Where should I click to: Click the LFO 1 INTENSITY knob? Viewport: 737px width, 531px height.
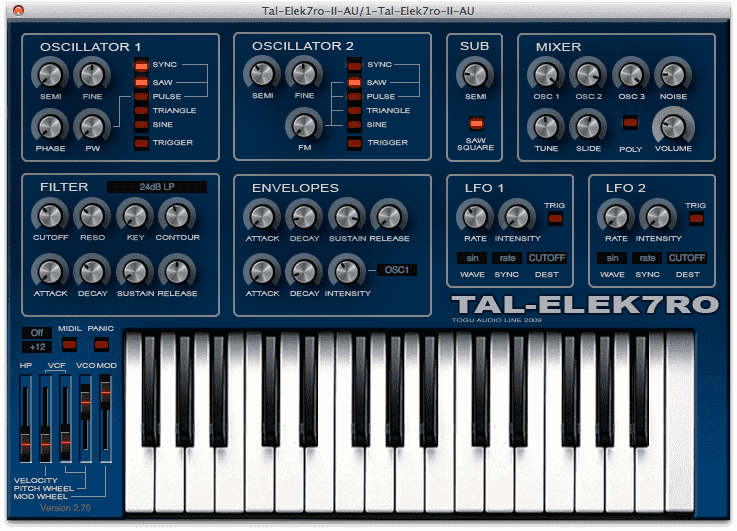pyautogui.click(x=517, y=217)
